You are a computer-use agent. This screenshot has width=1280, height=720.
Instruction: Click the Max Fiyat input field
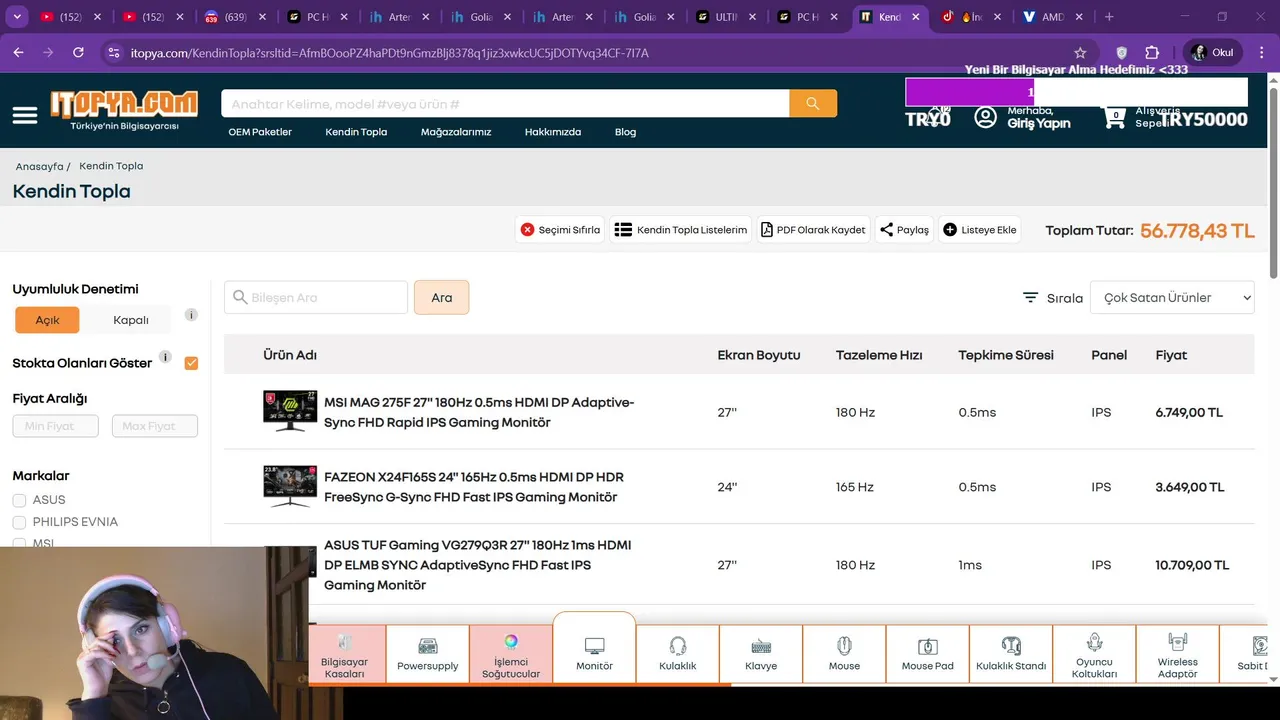point(155,426)
